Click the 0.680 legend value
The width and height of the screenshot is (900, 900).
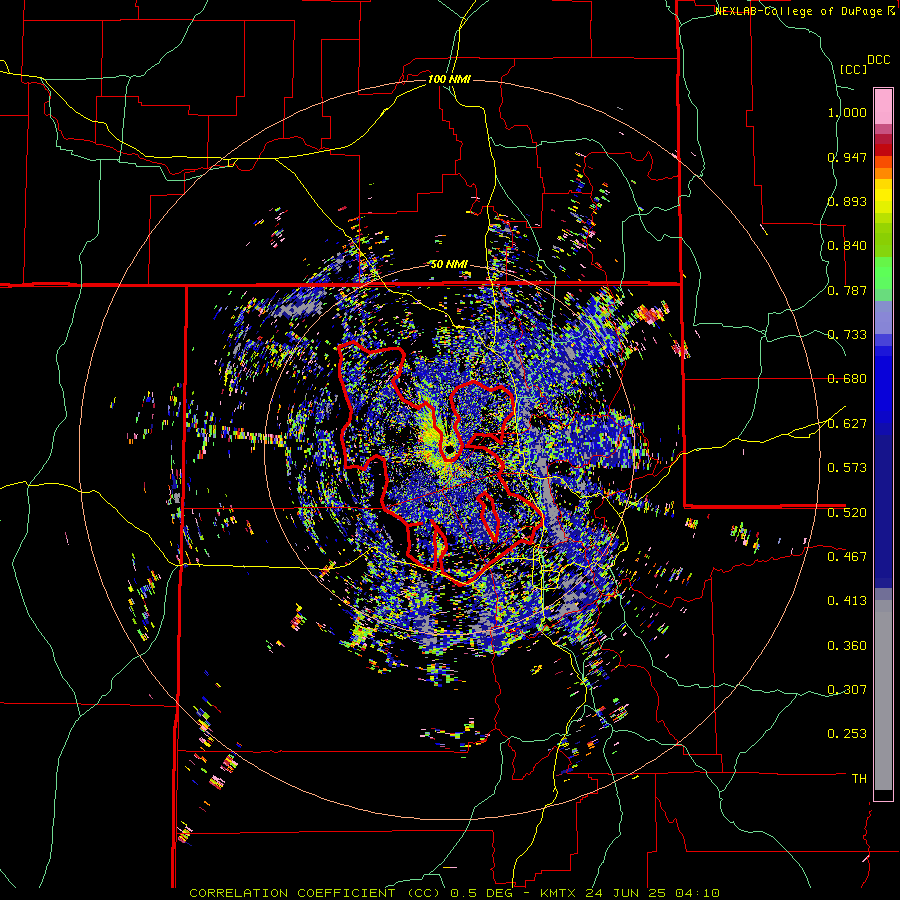click(x=847, y=379)
